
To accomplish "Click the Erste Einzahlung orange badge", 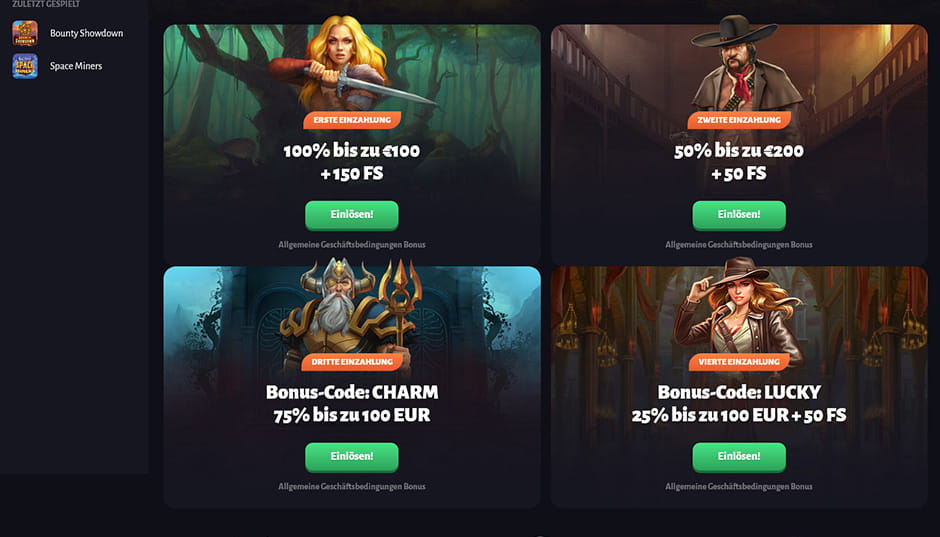I will 352,120.
